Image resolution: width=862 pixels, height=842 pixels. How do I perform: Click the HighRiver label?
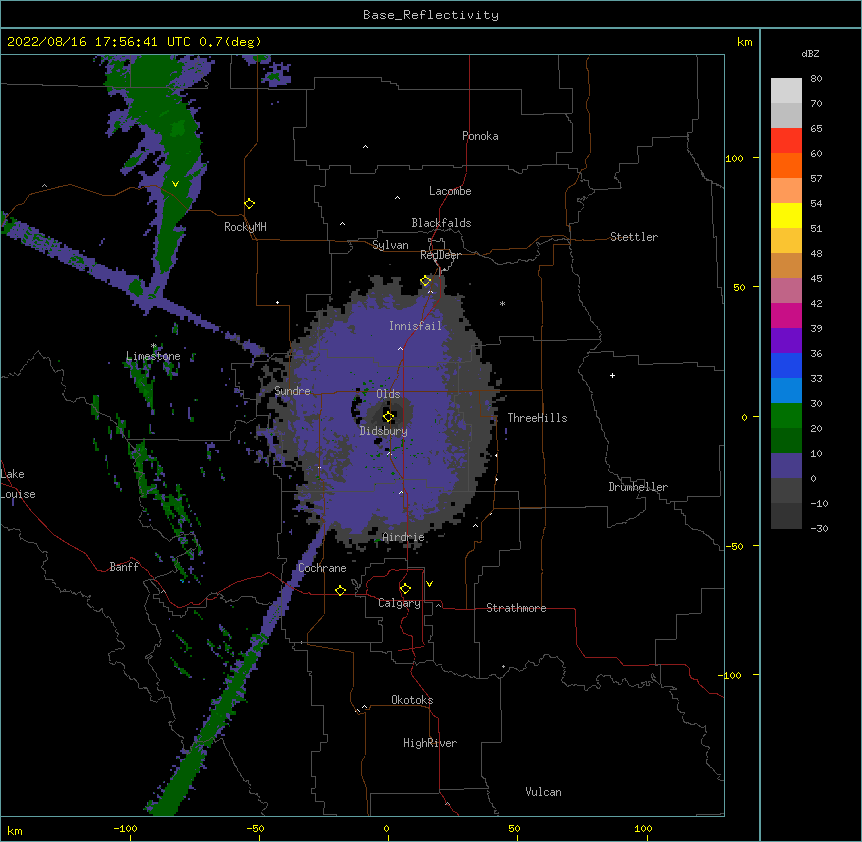430,743
